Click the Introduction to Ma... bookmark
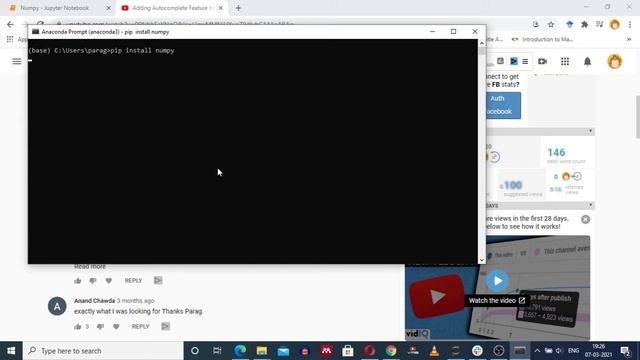 tap(542, 39)
